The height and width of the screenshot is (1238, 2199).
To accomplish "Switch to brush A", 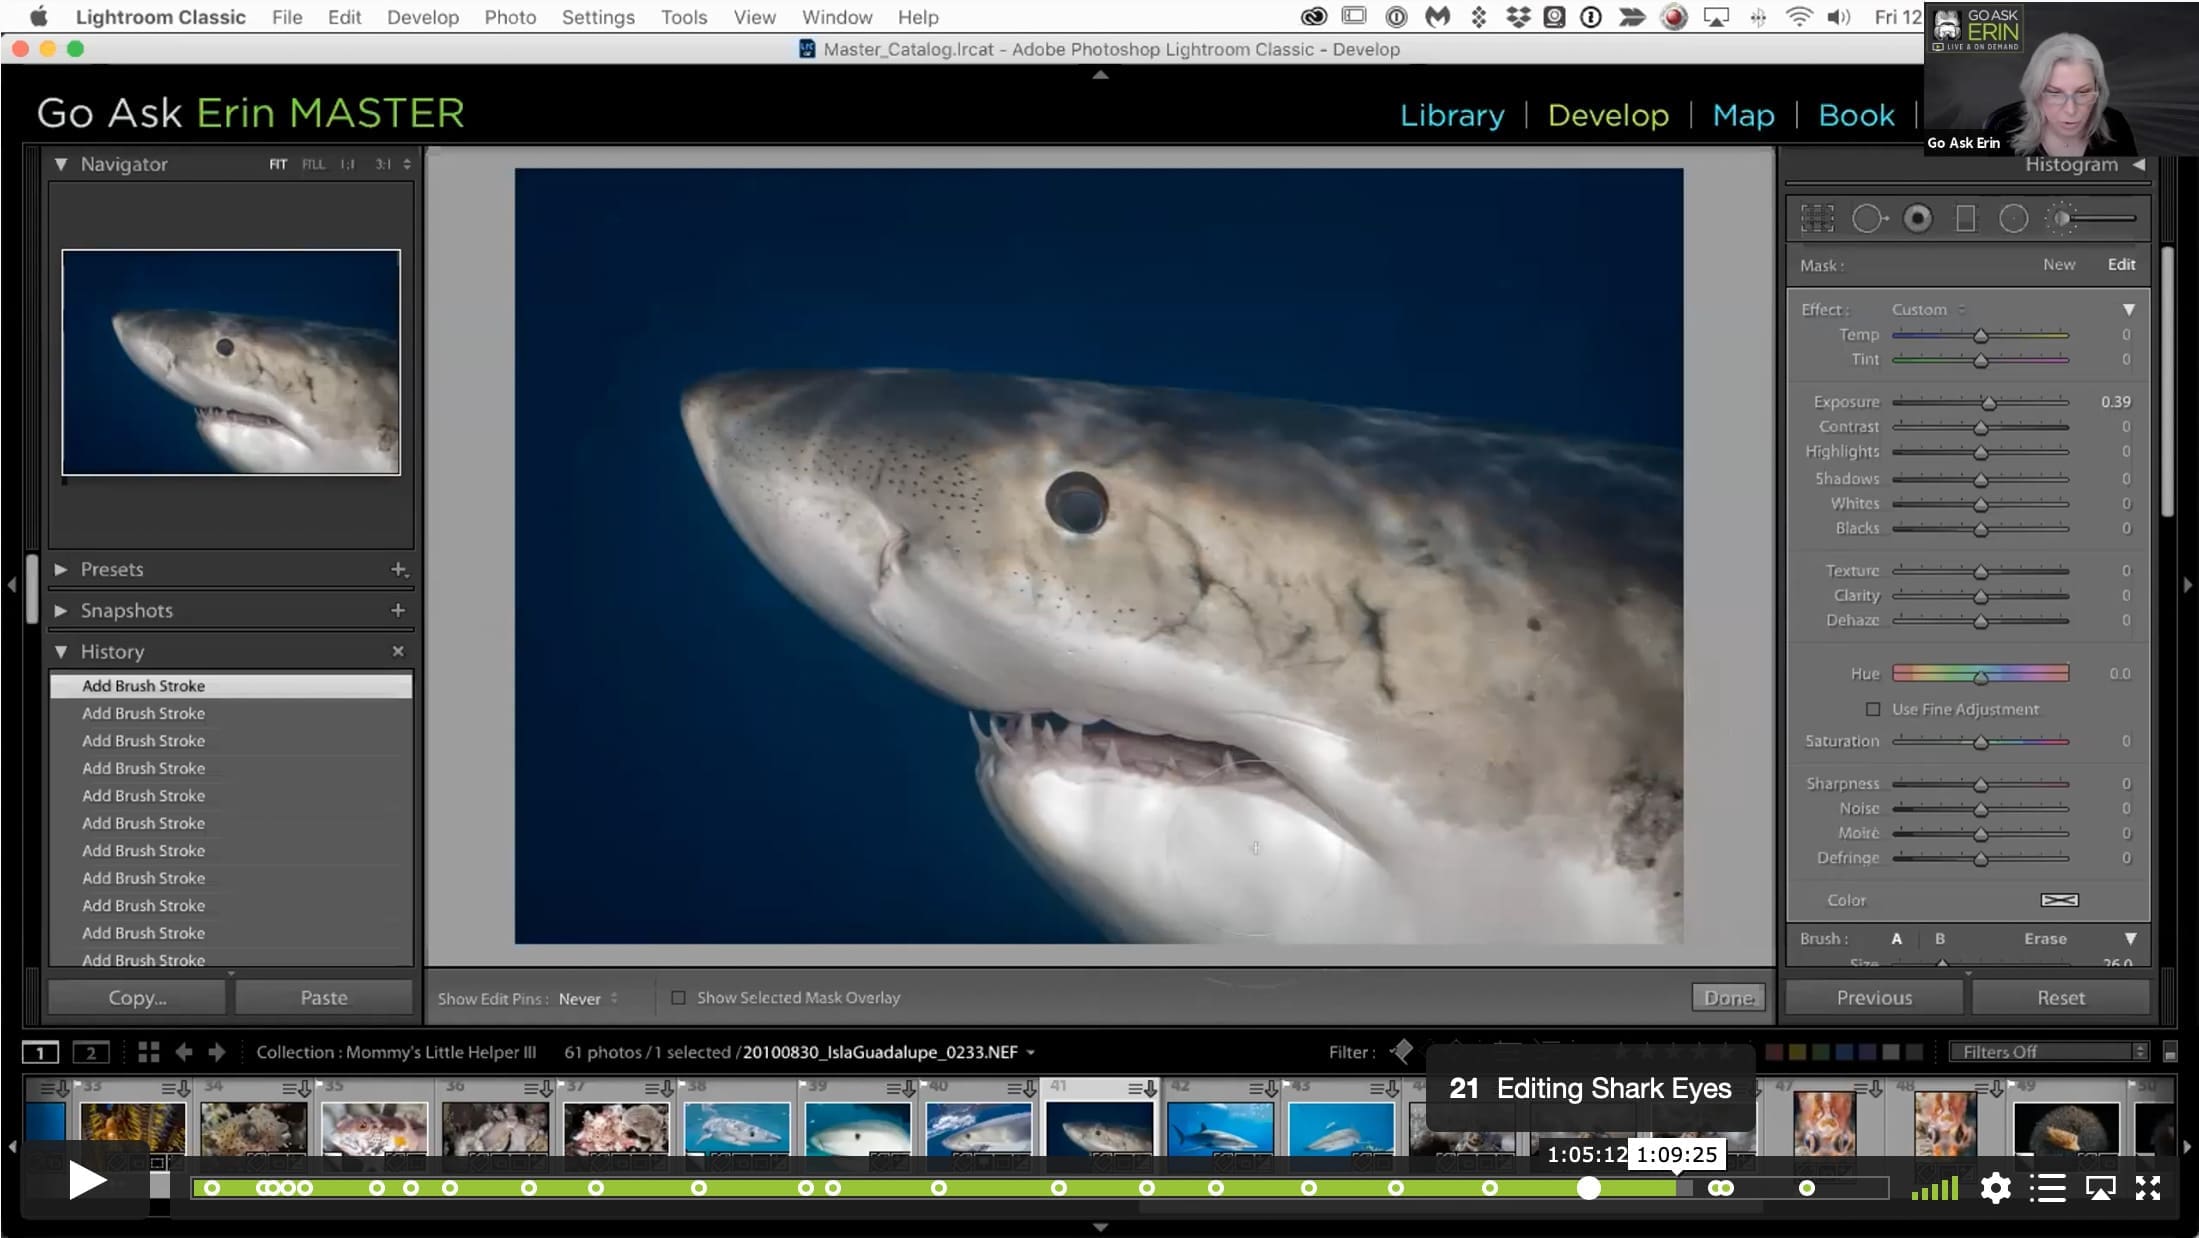I will (1896, 939).
